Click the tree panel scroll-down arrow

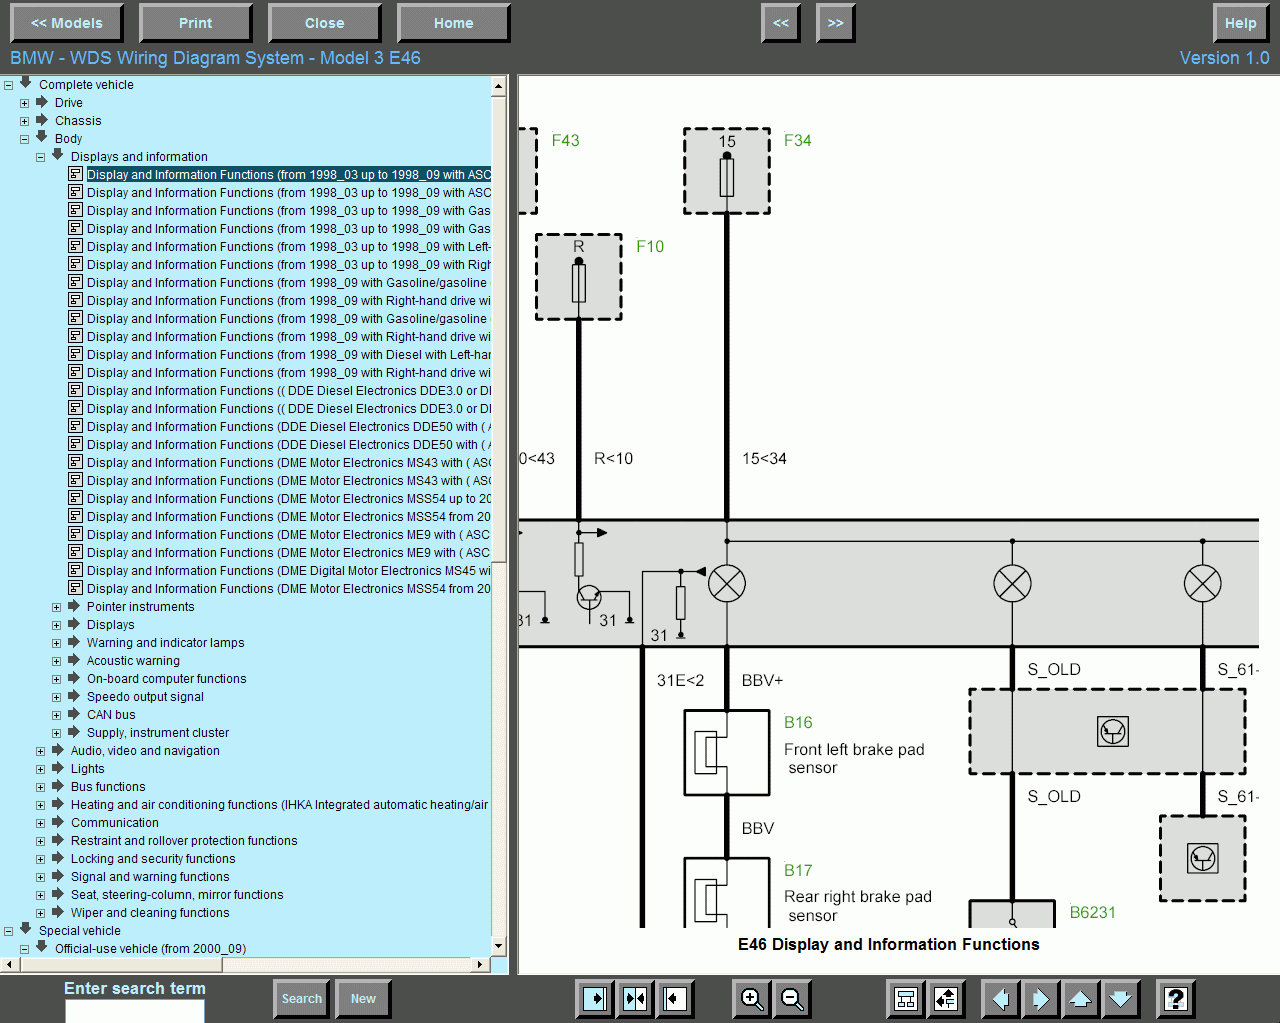point(498,945)
